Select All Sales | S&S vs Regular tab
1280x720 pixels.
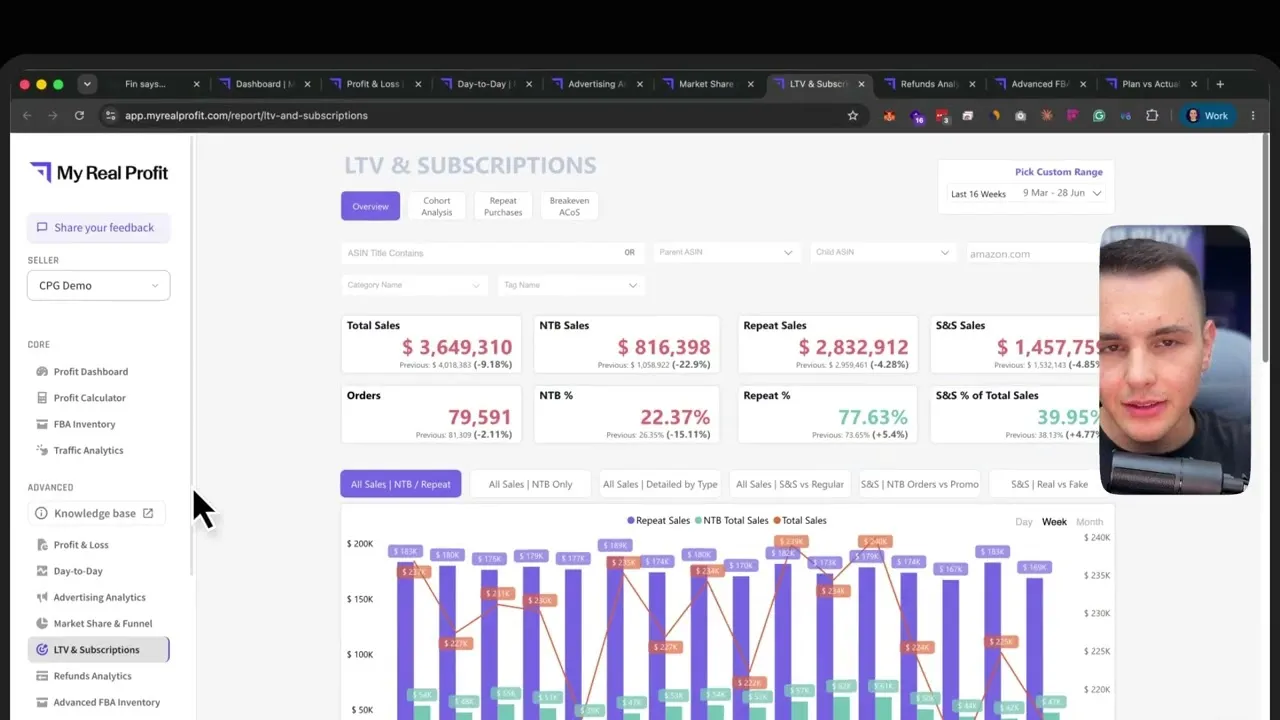pyautogui.click(x=790, y=484)
